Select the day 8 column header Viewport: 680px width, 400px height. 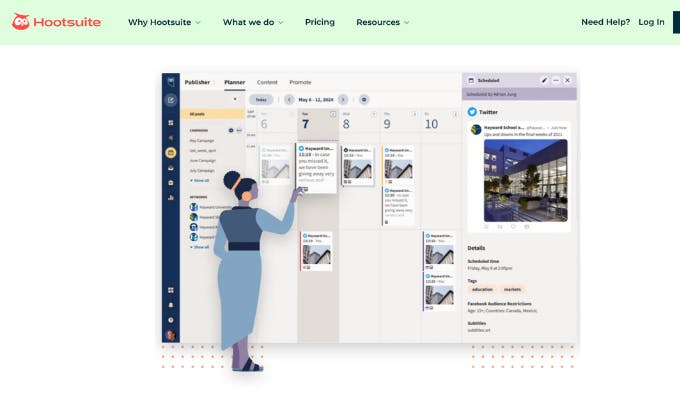click(359, 121)
